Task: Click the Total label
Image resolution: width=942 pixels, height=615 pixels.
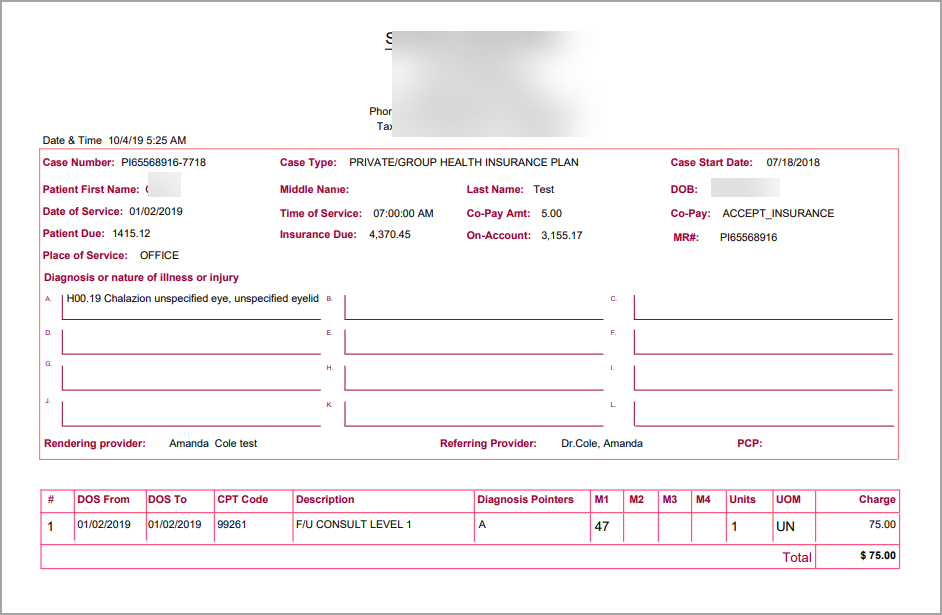Action: tap(797, 557)
